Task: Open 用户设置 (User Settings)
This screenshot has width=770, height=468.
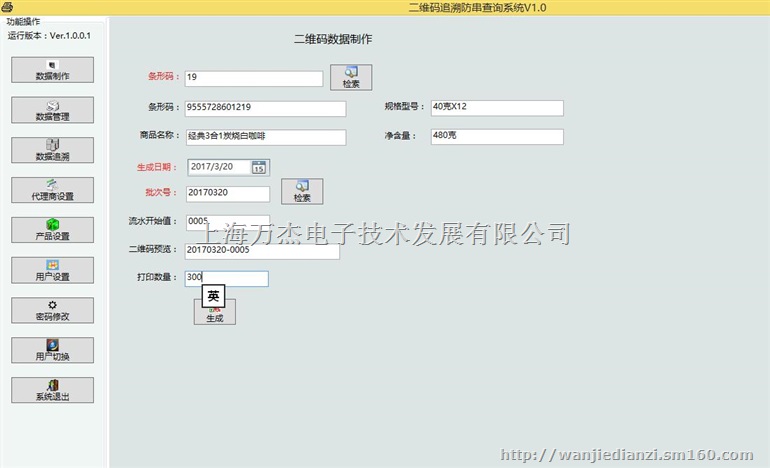Action: (x=52, y=270)
